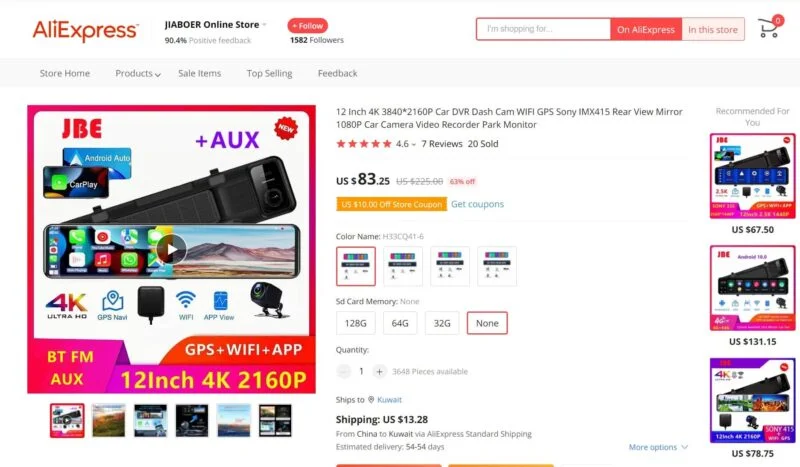This screenshot has width=800, height=467.
Task: Select the 64G memory option
Action: [400, 323]
